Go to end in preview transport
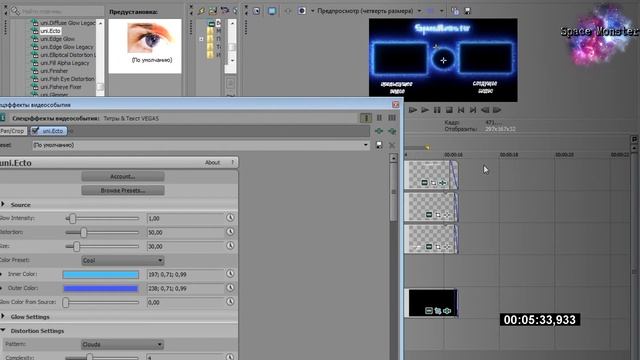The image size is (640, 360). (x=473, y=110)
